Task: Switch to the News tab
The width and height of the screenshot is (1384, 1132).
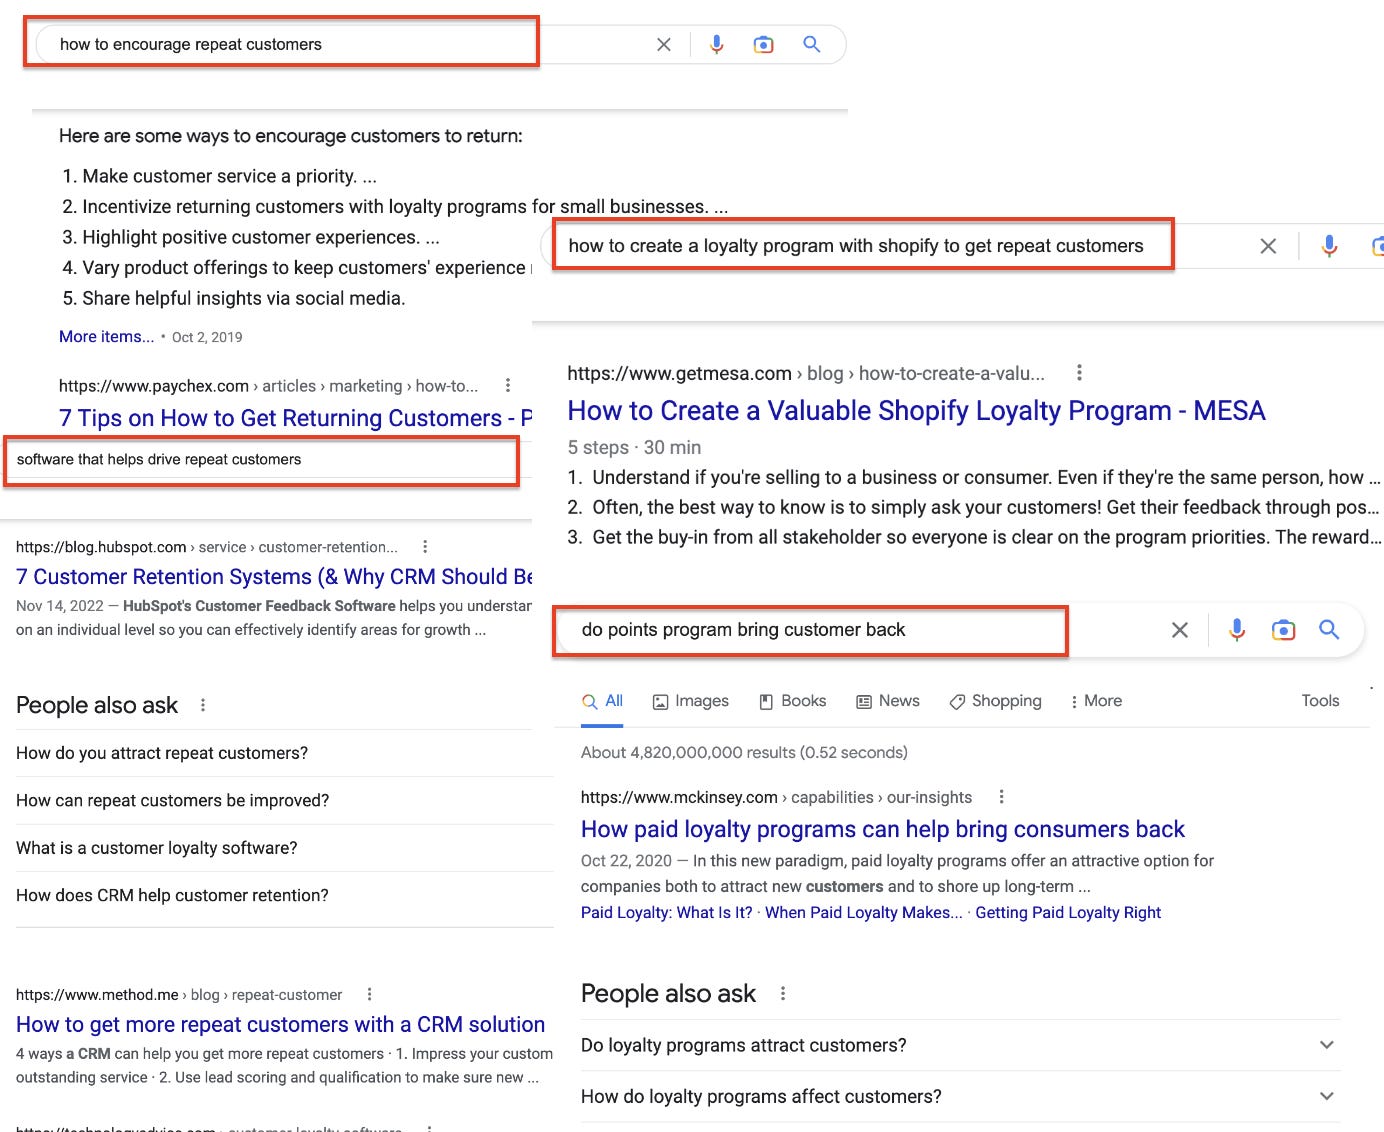Action: pyautogui.click(x=888, y=701)
